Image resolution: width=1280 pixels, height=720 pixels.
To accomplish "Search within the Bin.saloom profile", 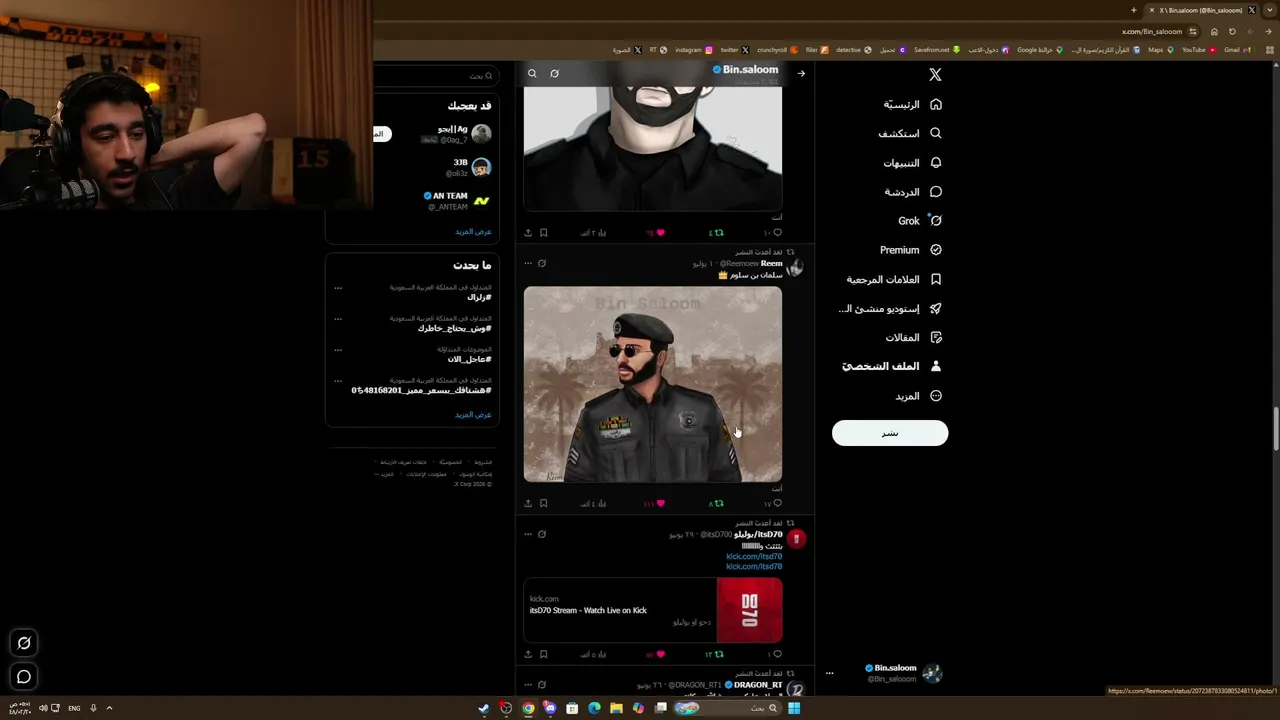I will tap(532, 73).
